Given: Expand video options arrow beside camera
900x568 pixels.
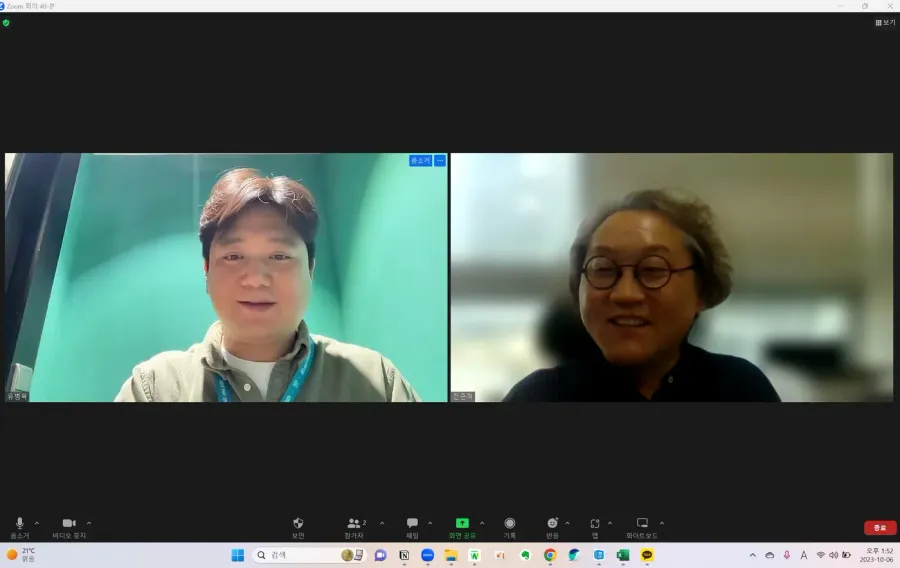Looking at the screenshot, I should (x=89, y=523).
